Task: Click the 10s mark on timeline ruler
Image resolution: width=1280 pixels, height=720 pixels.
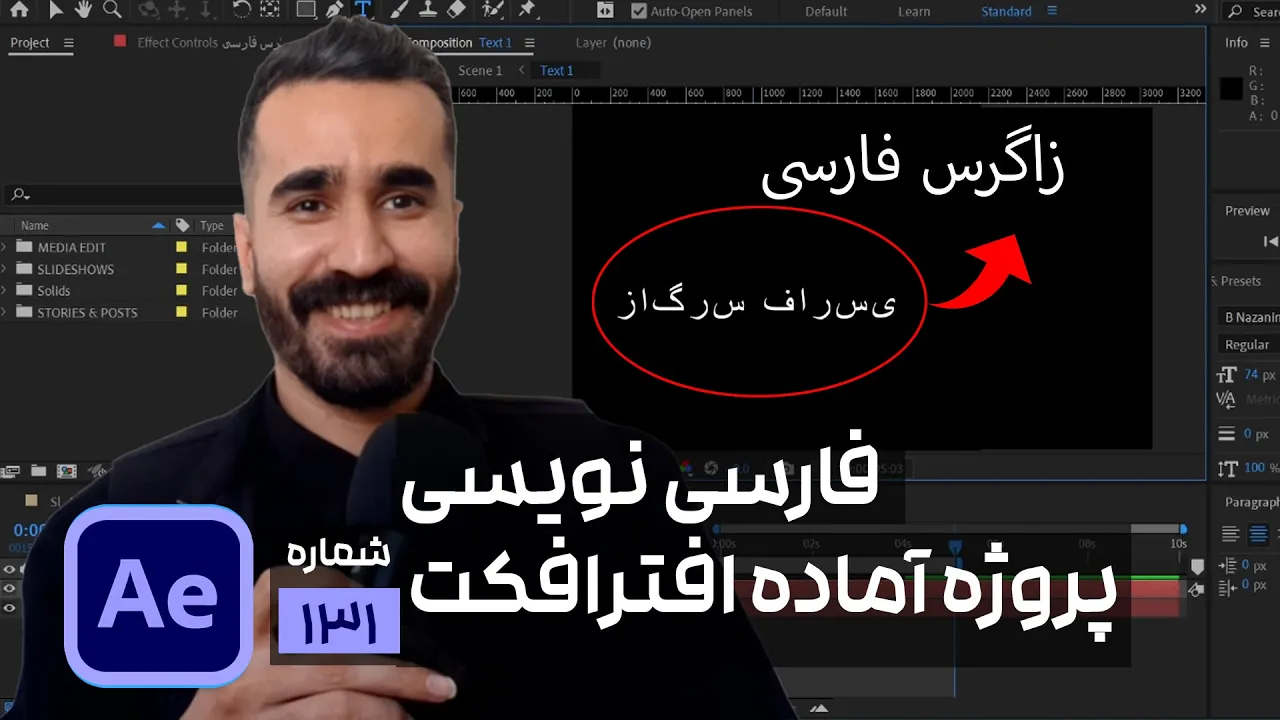Action: point(1179,544)
